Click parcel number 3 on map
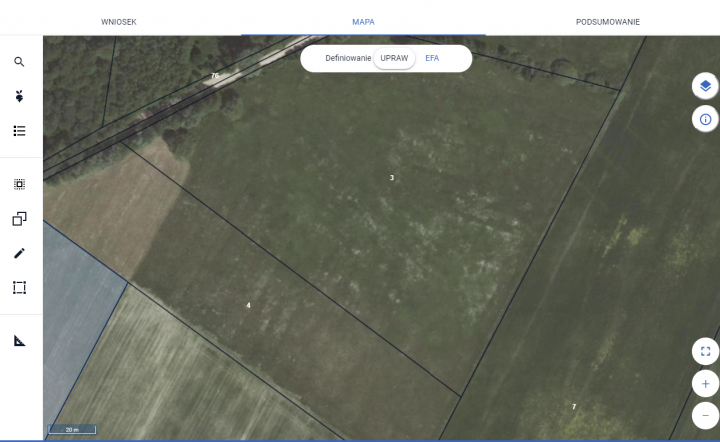720x442 pixels. (391, 178)
